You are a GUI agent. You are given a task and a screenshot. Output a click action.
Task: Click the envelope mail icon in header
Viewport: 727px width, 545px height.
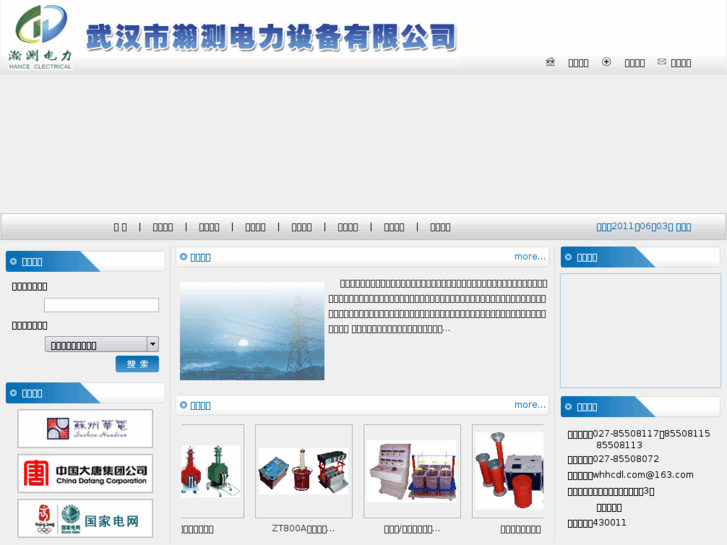[662, 62]
